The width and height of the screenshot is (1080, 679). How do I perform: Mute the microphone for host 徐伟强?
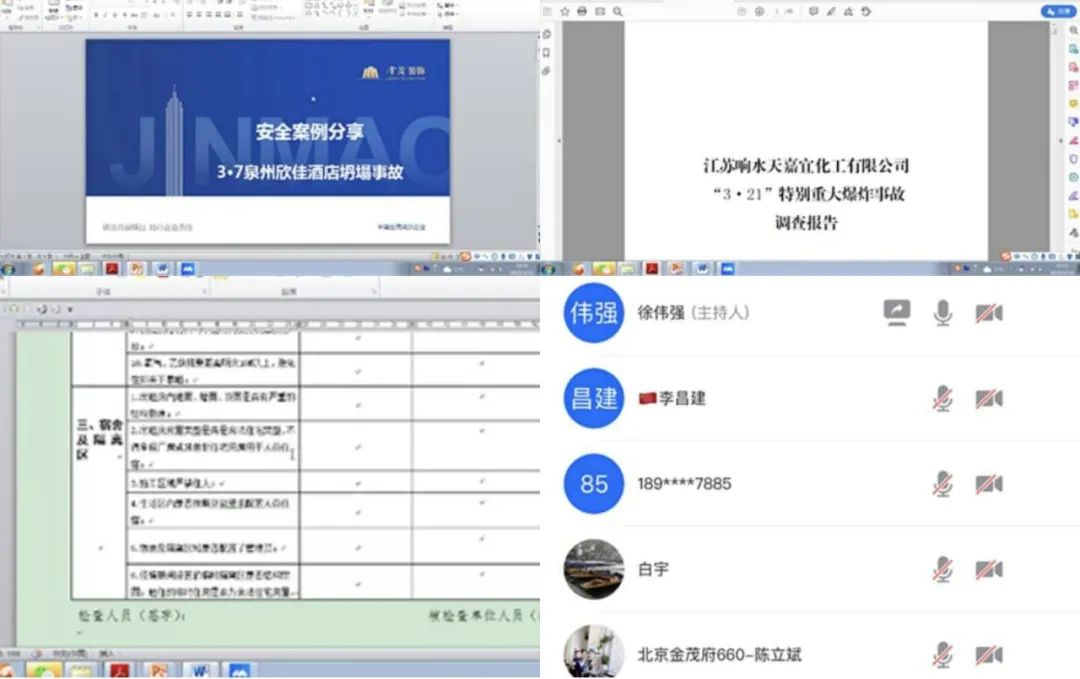tap(942, 313)
